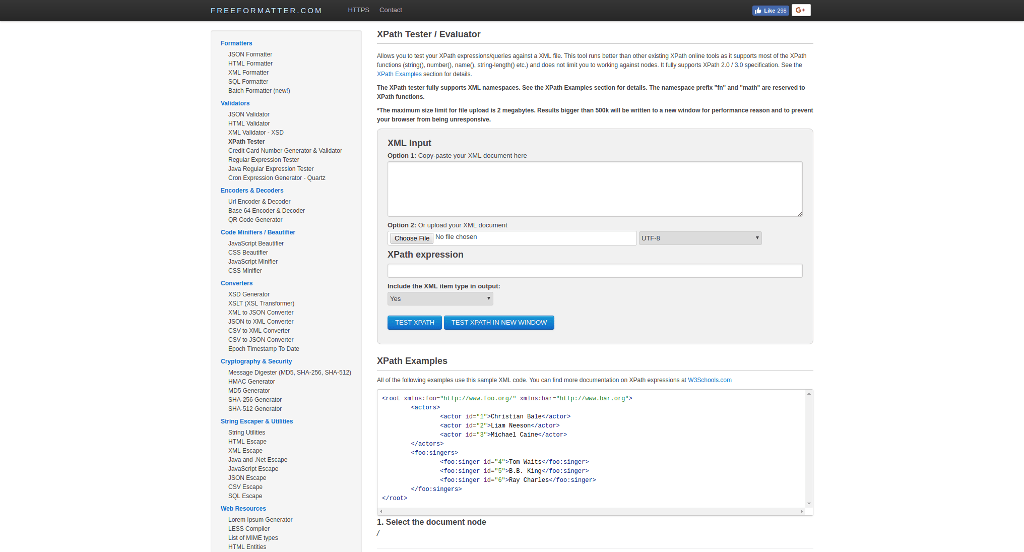Open the W3Schools.com link

[709, 380]
